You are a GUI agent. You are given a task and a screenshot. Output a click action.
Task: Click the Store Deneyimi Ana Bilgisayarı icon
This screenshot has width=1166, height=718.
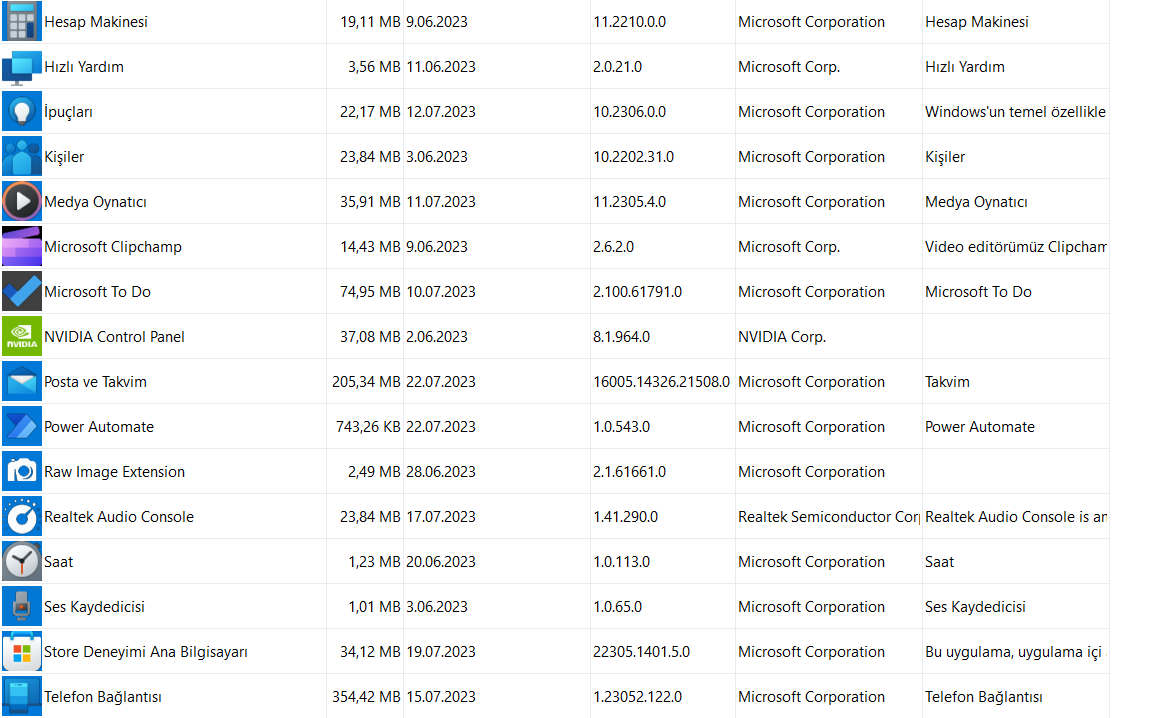pos(21,651)
